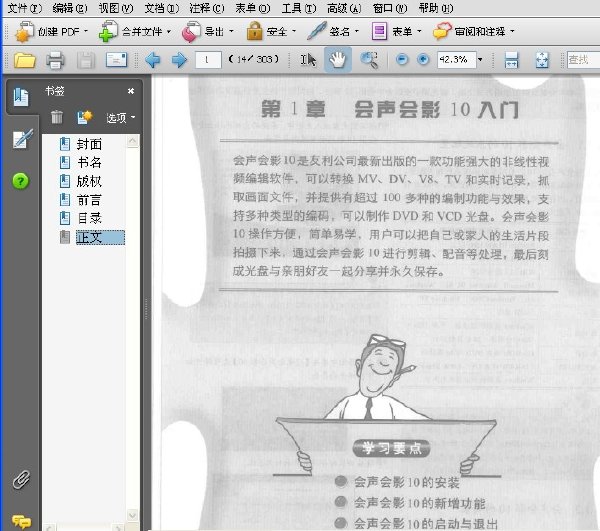The image size is (600, 531).
Task: Click the zoom out minus button
Action: click(402, 60)
